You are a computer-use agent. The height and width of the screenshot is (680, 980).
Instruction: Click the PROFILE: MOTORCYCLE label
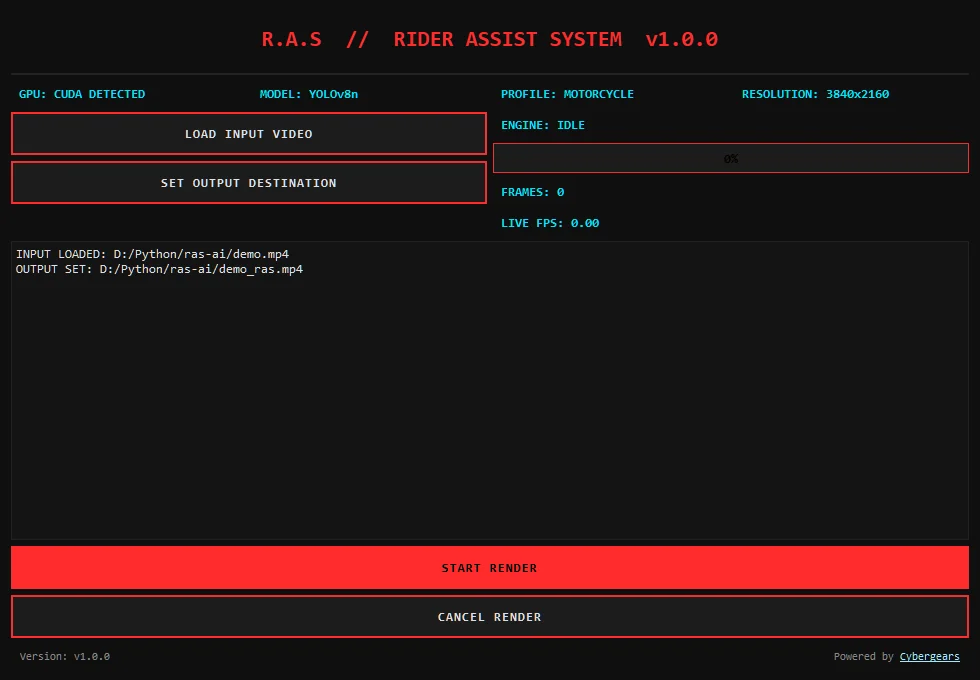(568, 94)
